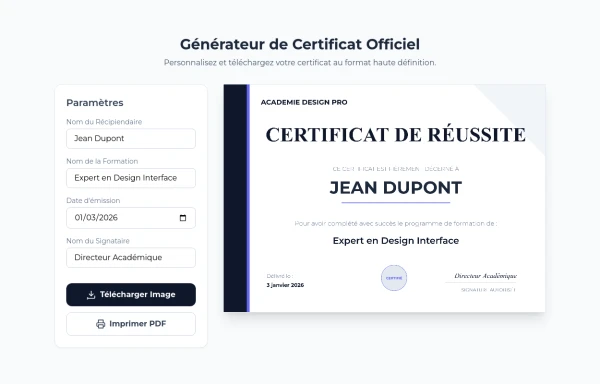Viewport: 600px width, 384px height.
Task: Click the Télécharger Image button label
Action: click(x=138, y=295)
